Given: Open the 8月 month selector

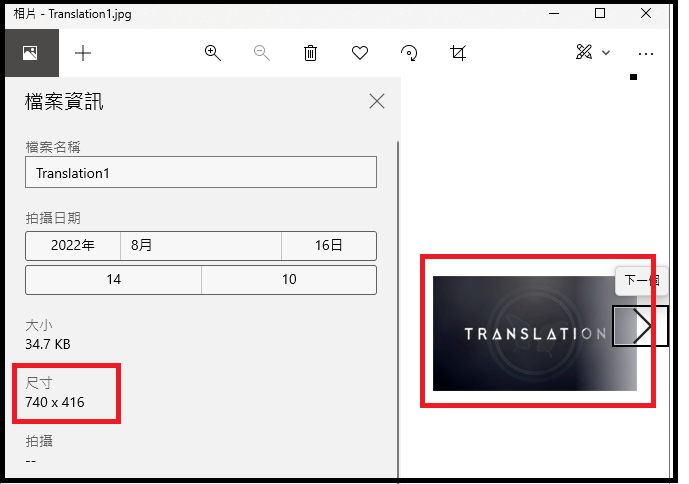Looking at the screenshot, I should point(200,246).
